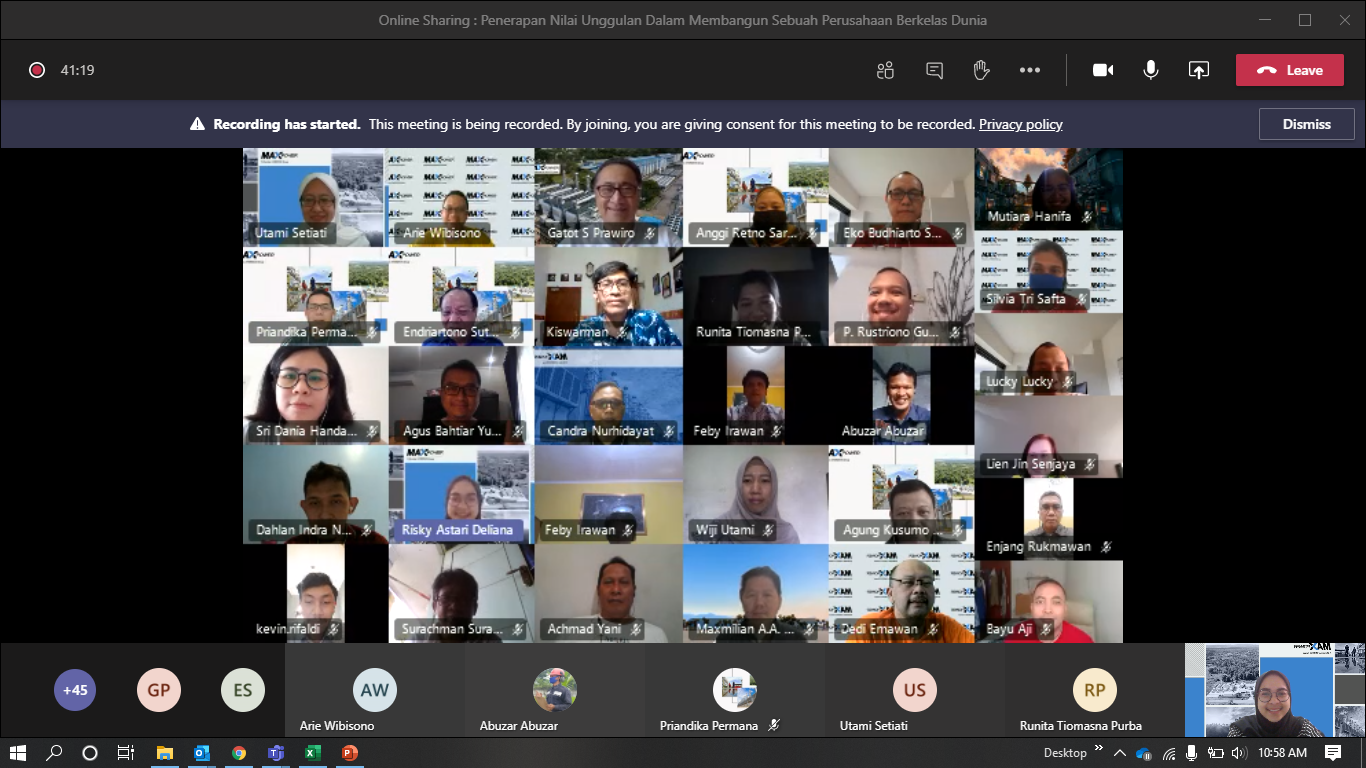Select Dedi Emawan's video tile
Viewport: 1366px width, 768px height.
click(901, 593)
